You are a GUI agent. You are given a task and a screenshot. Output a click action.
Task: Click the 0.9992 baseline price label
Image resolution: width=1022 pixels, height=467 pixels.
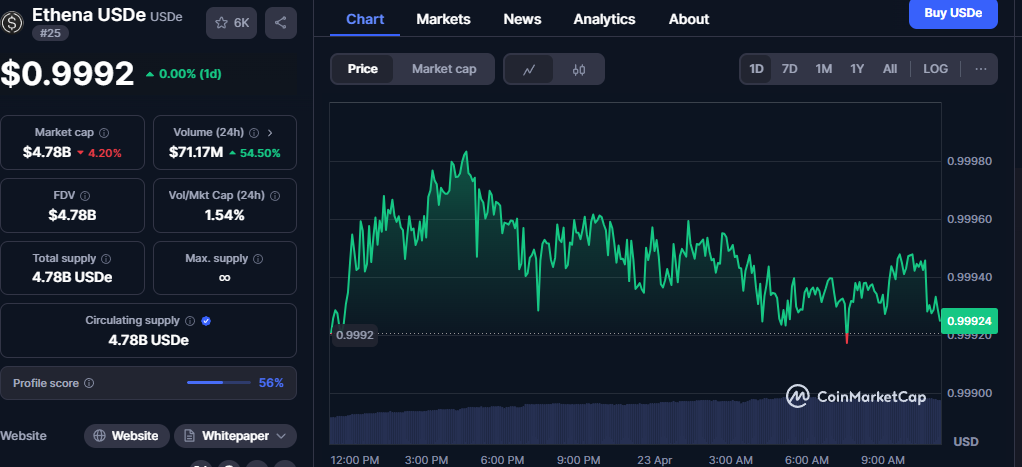point(355,335)
